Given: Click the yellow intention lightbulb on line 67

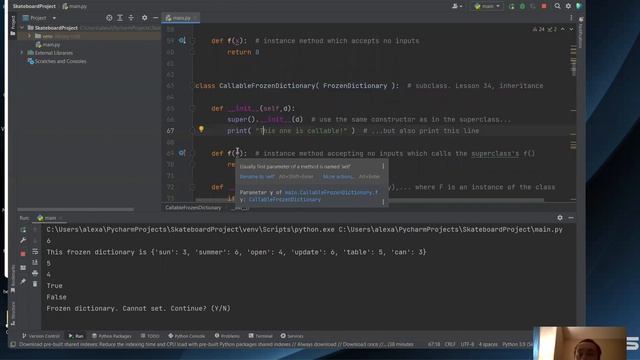Looking at the screenshot, I should tap(201, 129).
